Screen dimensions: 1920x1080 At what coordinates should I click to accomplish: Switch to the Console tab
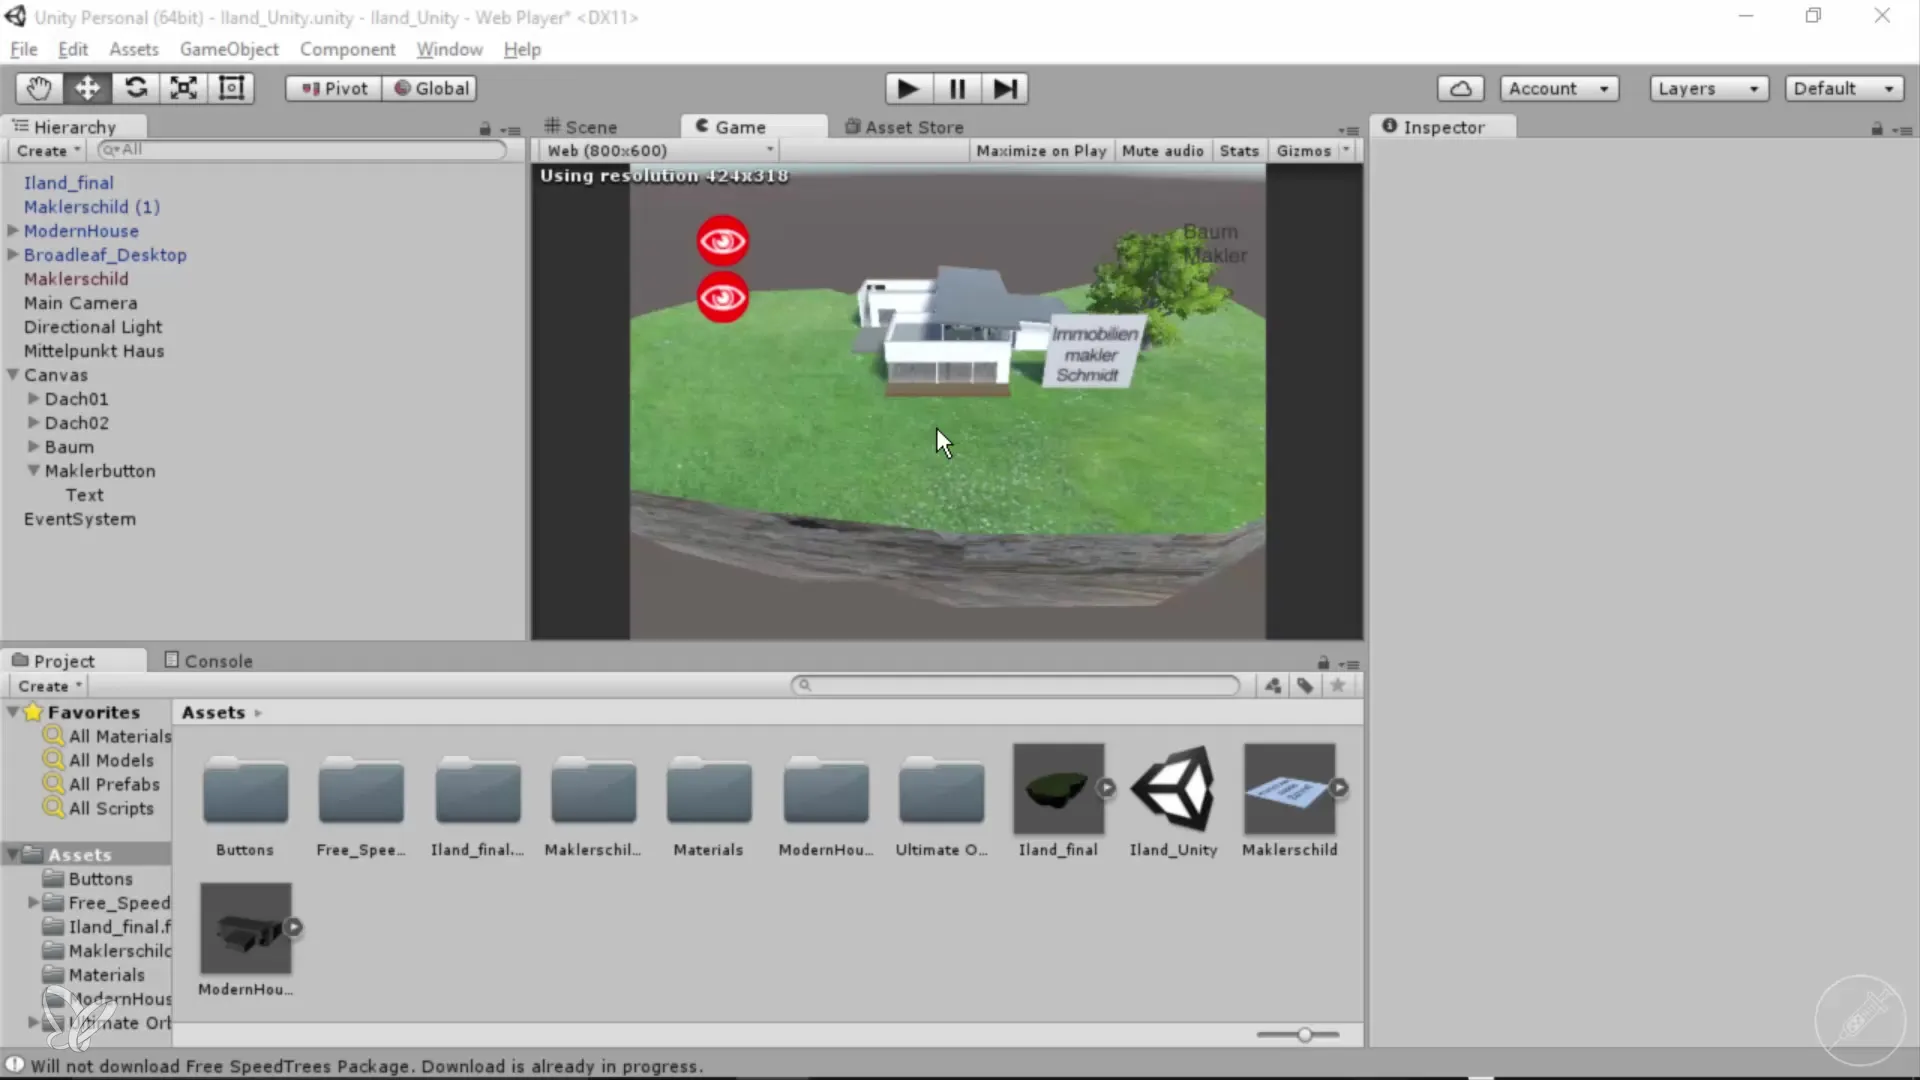[x=209, y=661]
